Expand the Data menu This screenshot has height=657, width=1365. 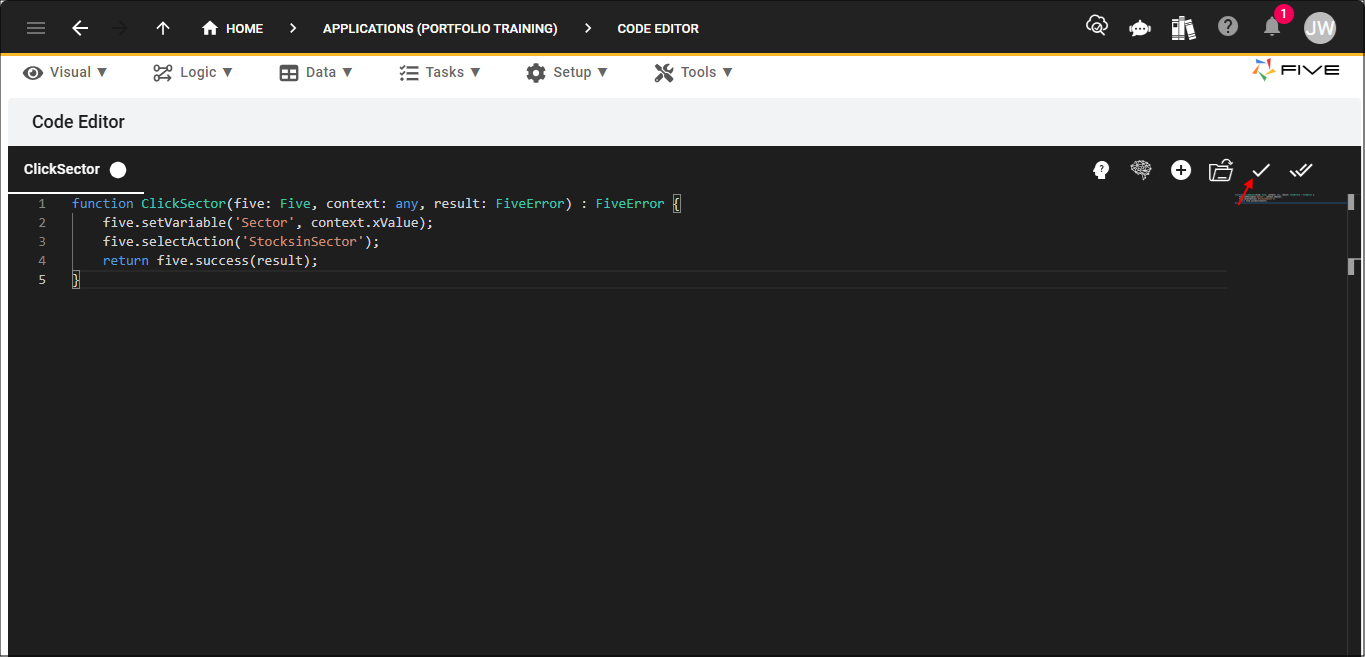(x=316, y=72)
